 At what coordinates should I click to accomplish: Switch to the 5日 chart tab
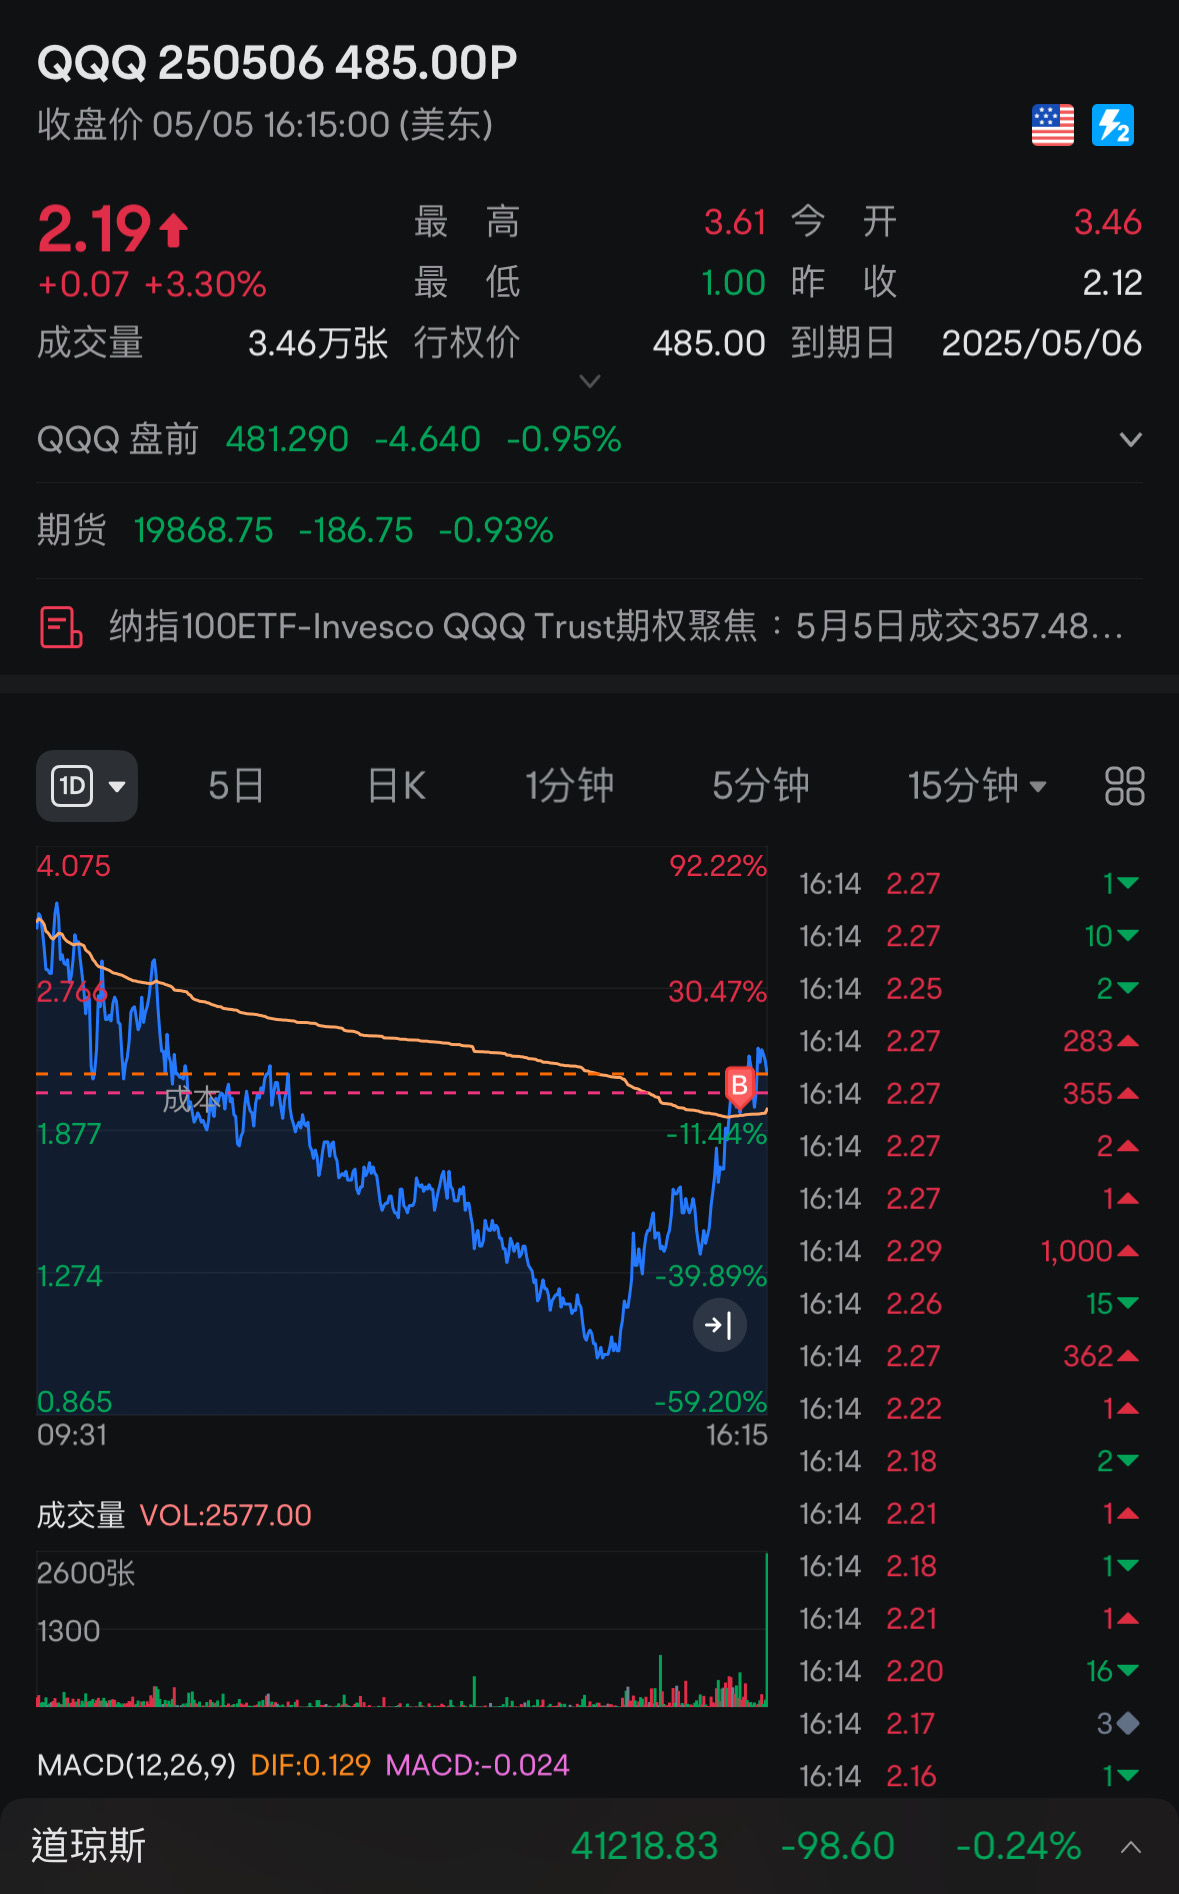pos(236,786)
